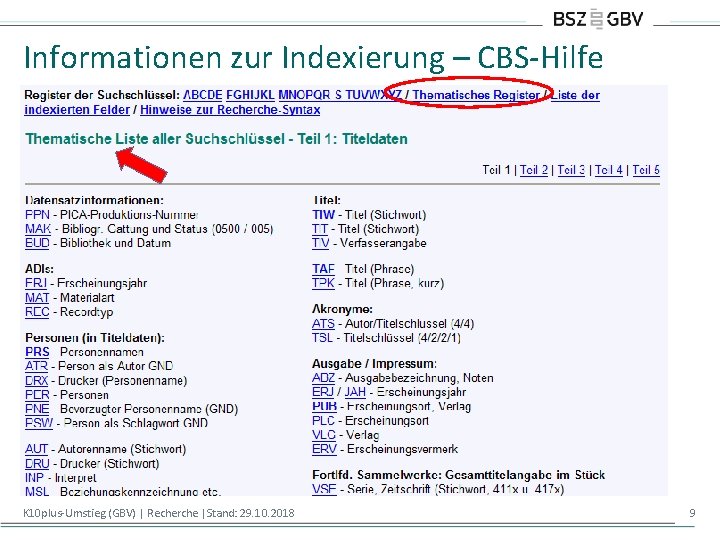720x540 pixels.
Task: Open the ABCDE search key register
Action: (202, 95)
